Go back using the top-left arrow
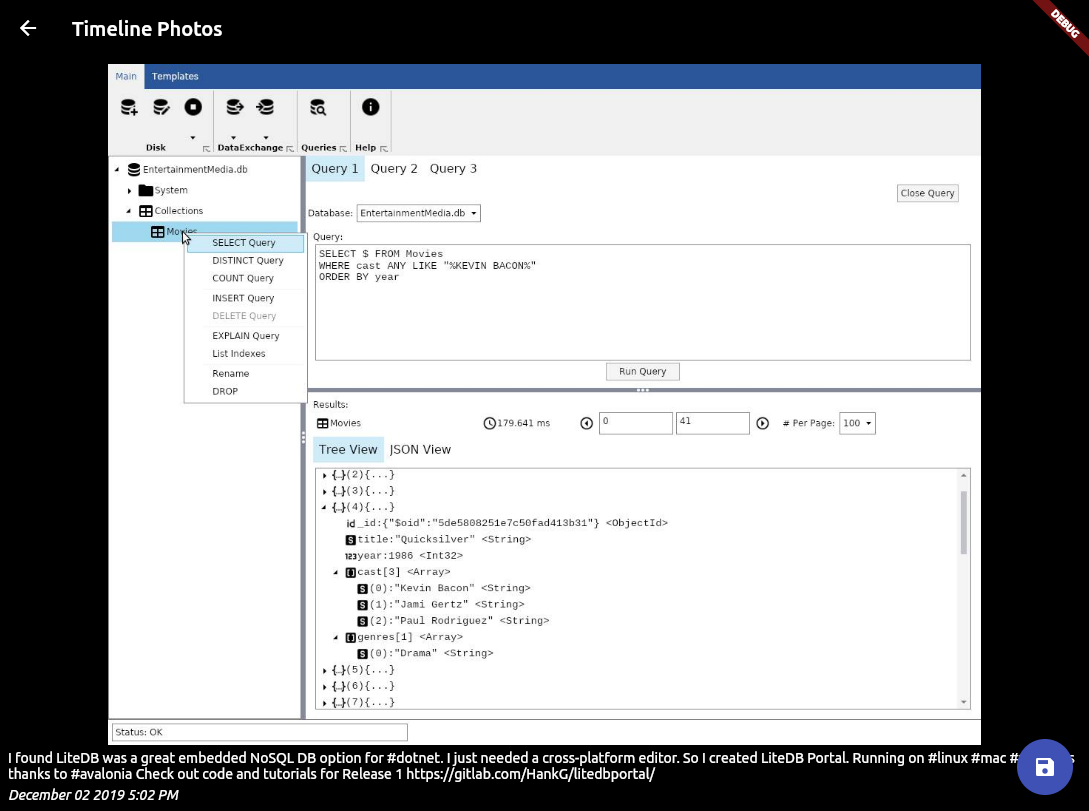 (28, 29)
